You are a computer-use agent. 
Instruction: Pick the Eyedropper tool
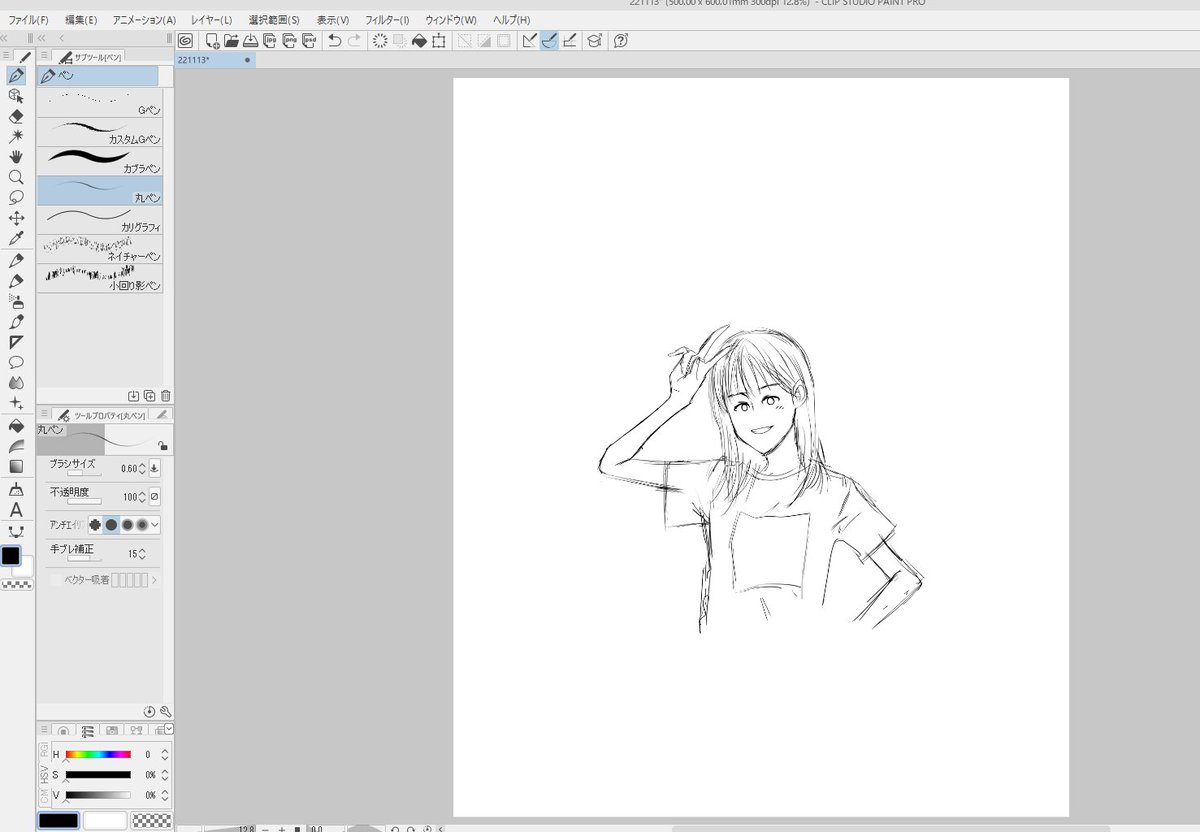tap(16, 239)
